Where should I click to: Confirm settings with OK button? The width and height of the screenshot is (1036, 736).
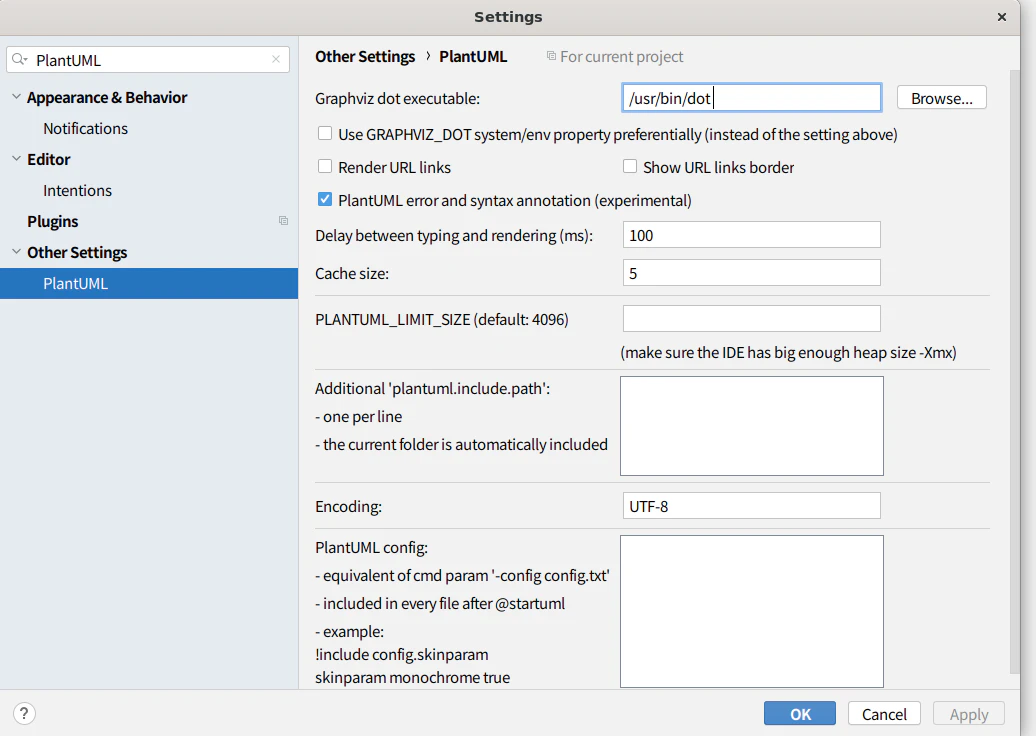coord(799,714)
